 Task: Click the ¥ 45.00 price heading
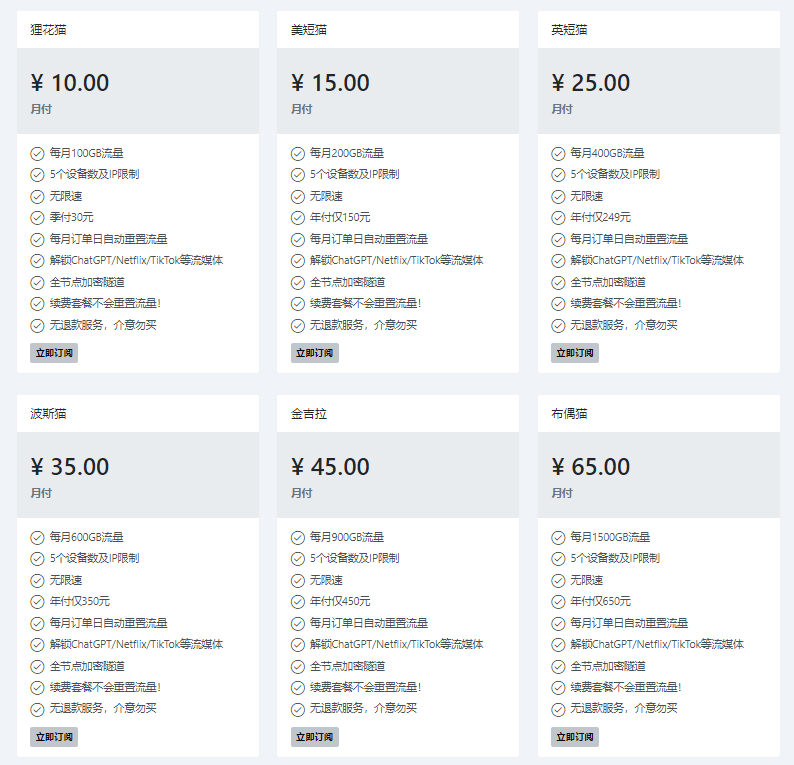tap(330, 467)
